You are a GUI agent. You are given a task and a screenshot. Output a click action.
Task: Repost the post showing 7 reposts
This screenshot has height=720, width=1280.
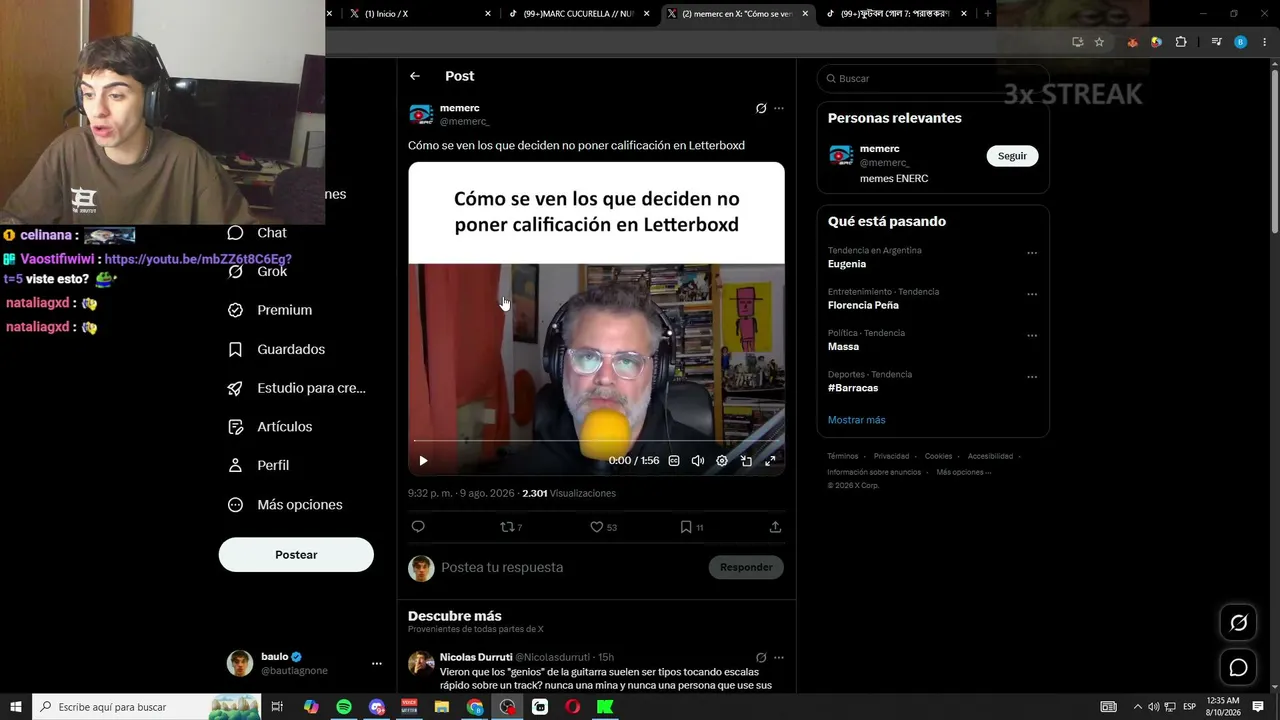(x=511, y=527)
